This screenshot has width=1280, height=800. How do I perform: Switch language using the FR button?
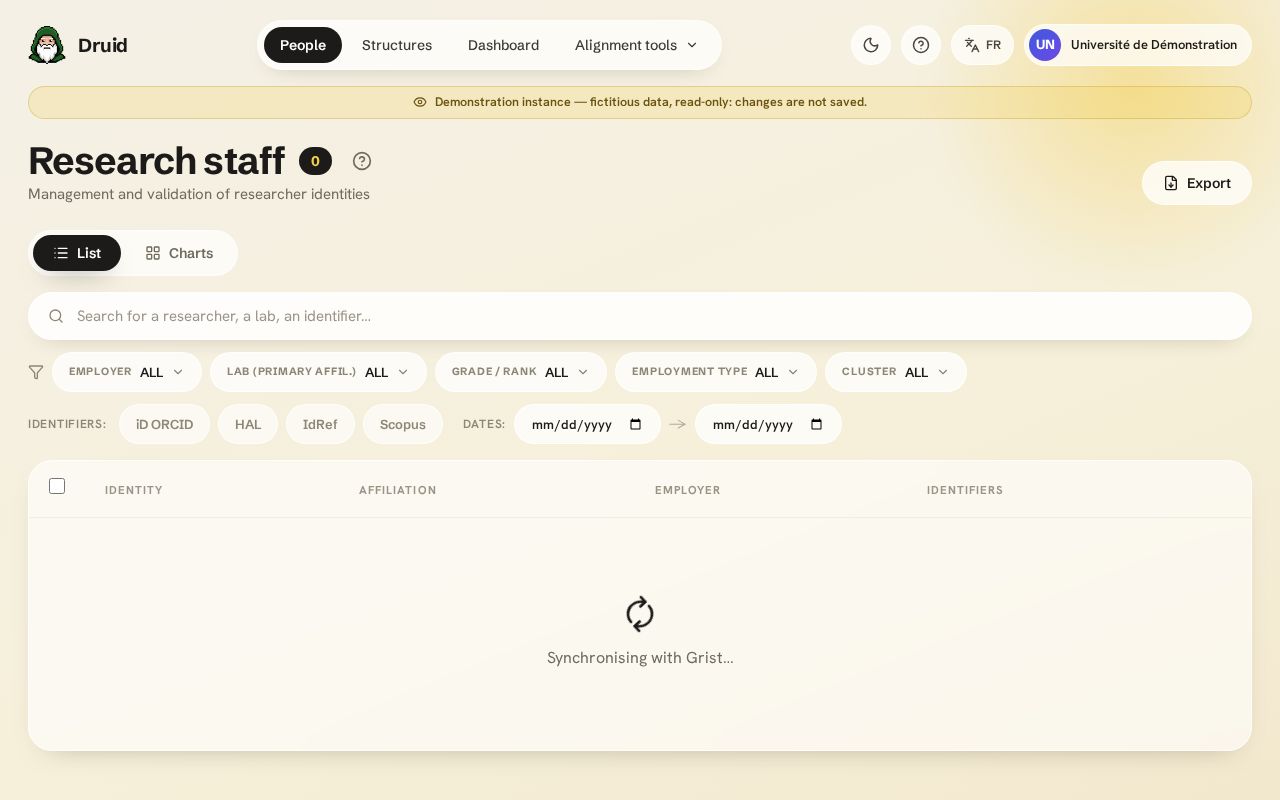point(982,45)
